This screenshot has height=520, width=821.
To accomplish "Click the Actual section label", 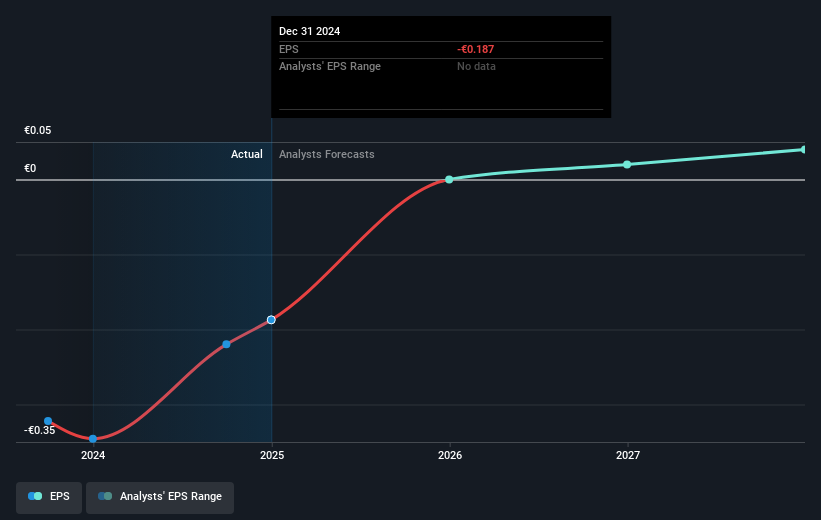I will (x=247, y=154).
